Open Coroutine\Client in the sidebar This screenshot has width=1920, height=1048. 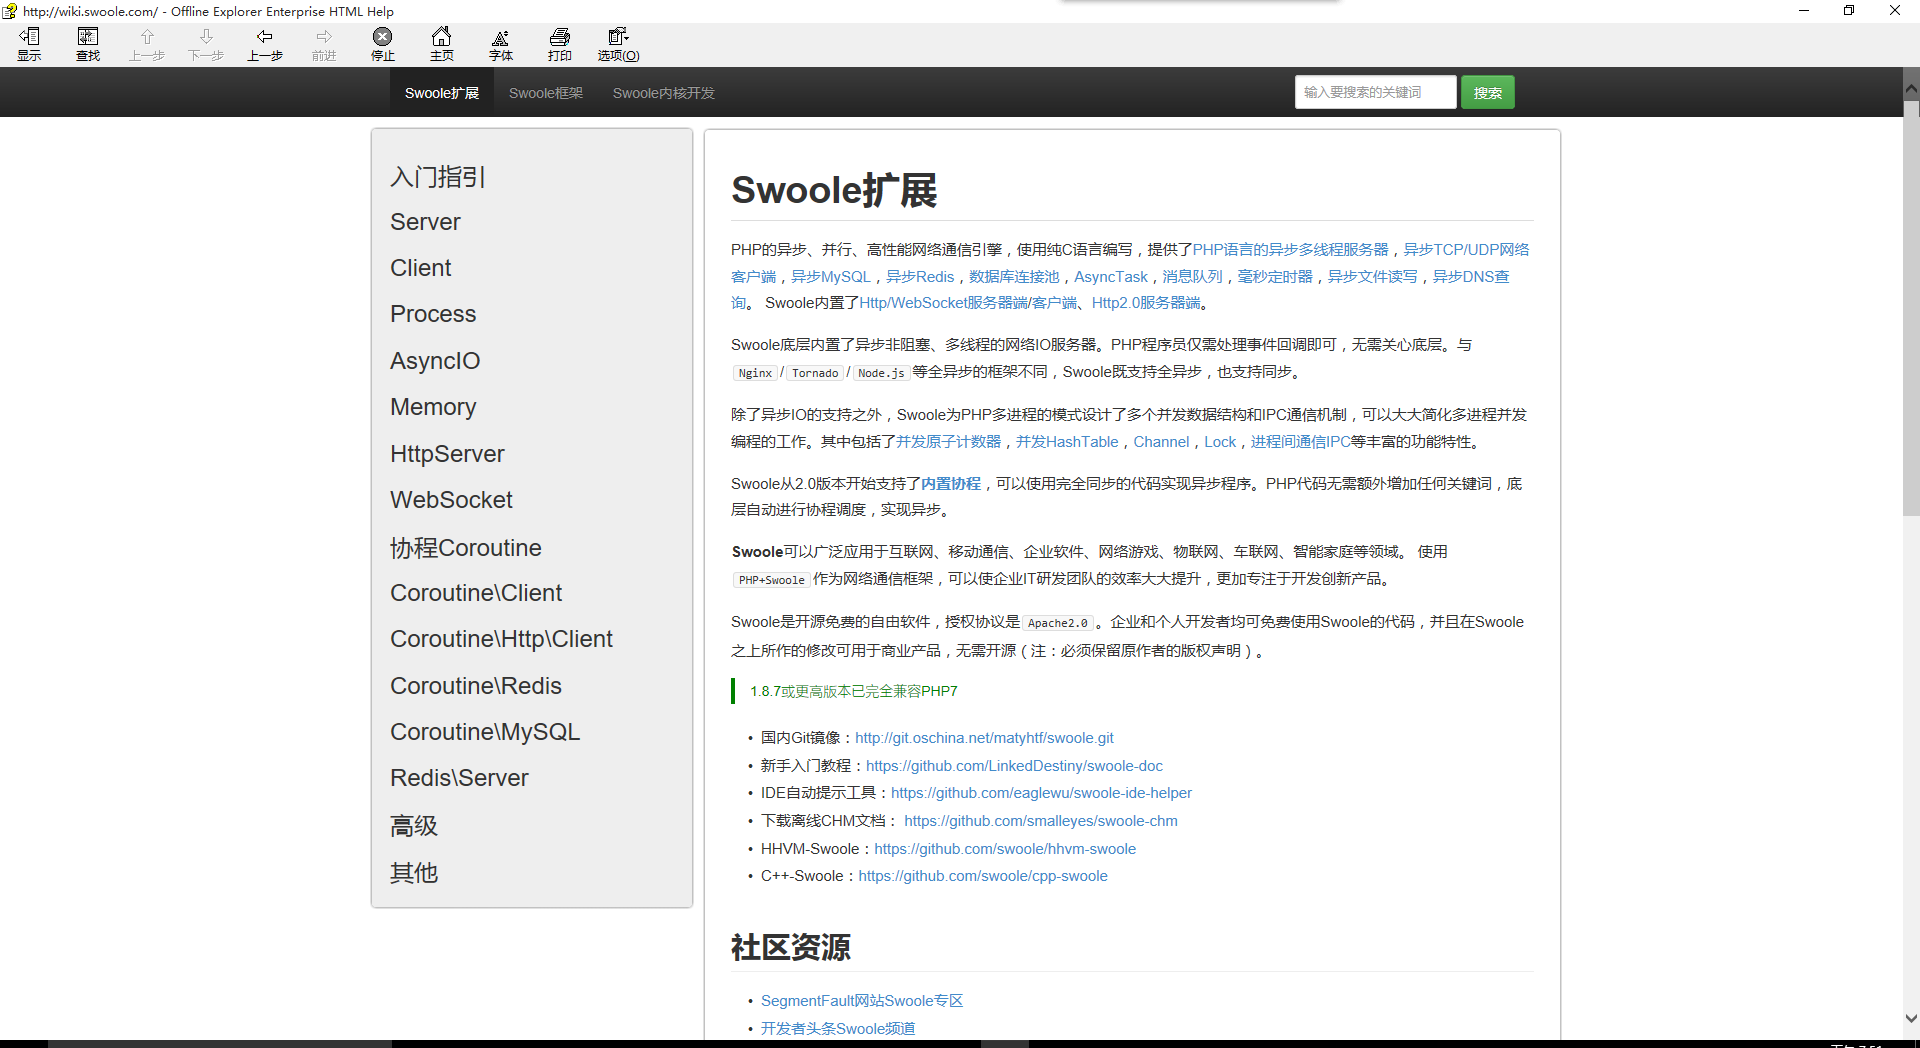476,593
